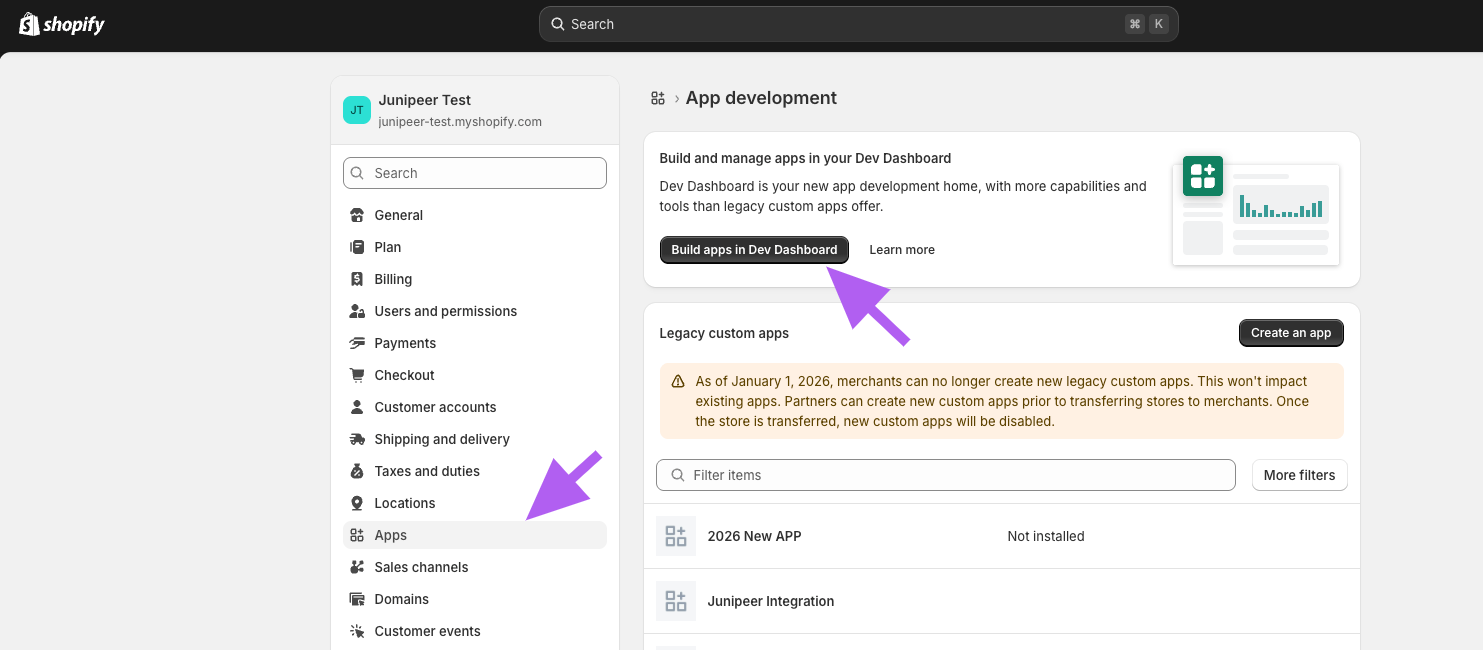Image resolution: width=1483 pixels, height=650 pixels.
Task: Go to Billing settings
Action: pos(475,279)
